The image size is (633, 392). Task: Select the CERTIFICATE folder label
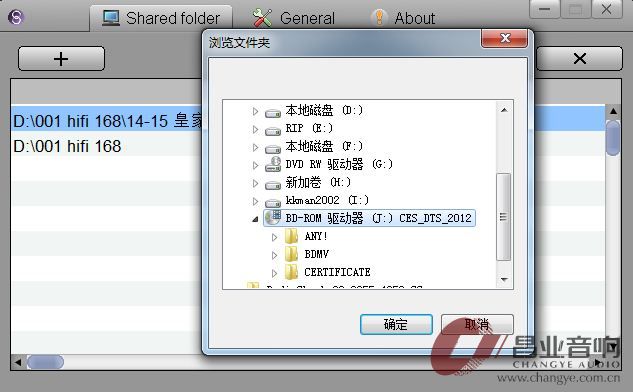point(337,272)
